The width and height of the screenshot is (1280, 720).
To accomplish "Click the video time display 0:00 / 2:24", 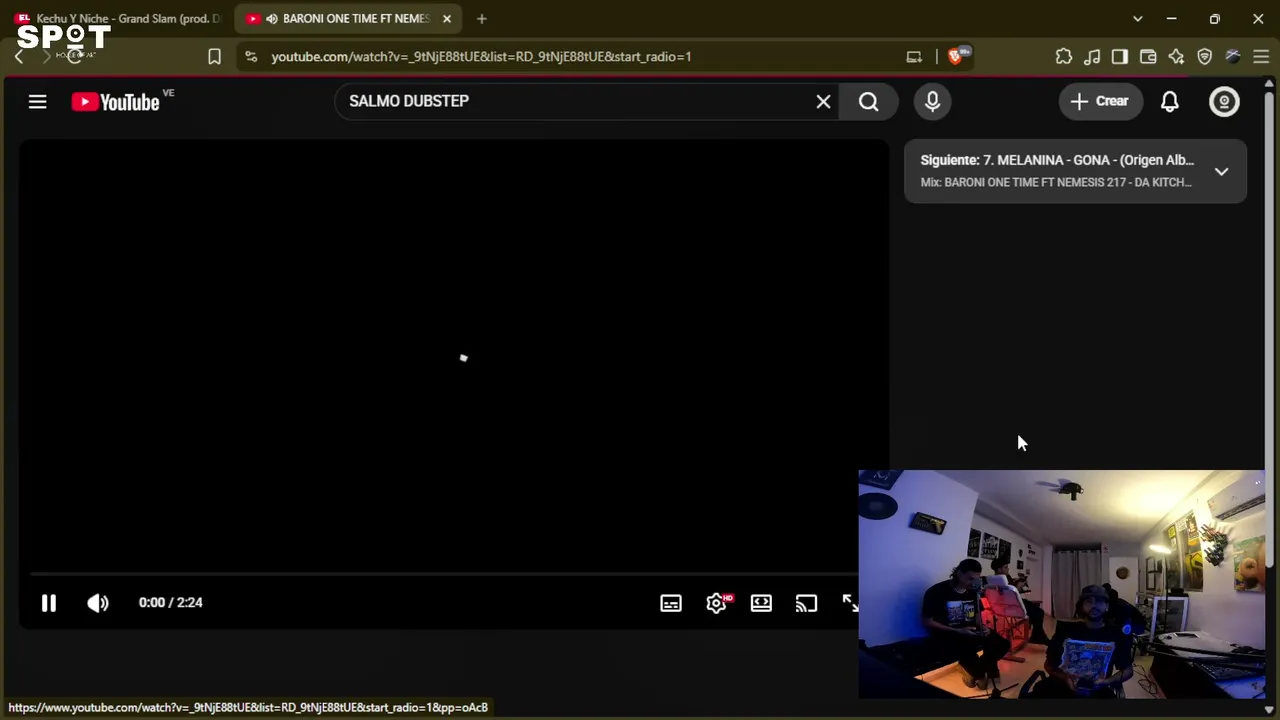I will click(x=171, y=602).
